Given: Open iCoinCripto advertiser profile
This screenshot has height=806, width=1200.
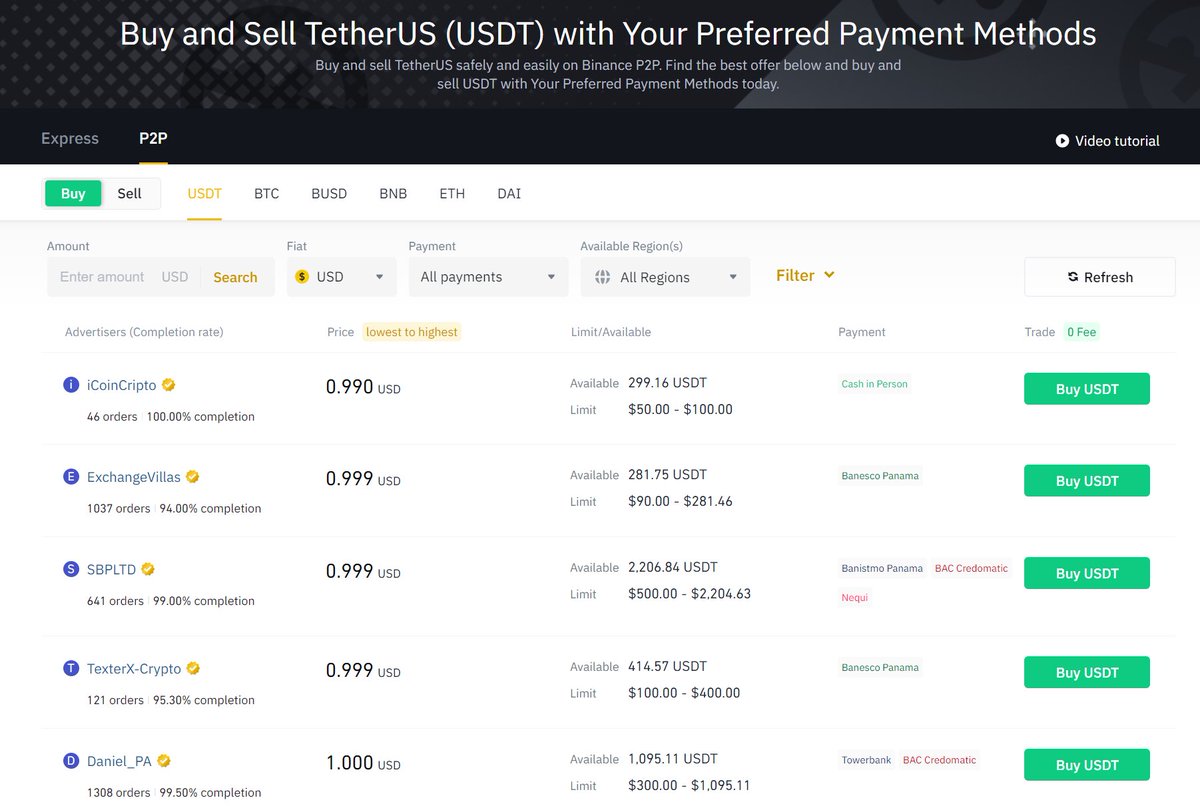Looking at the screenshot, I should (x=121, y=385).
